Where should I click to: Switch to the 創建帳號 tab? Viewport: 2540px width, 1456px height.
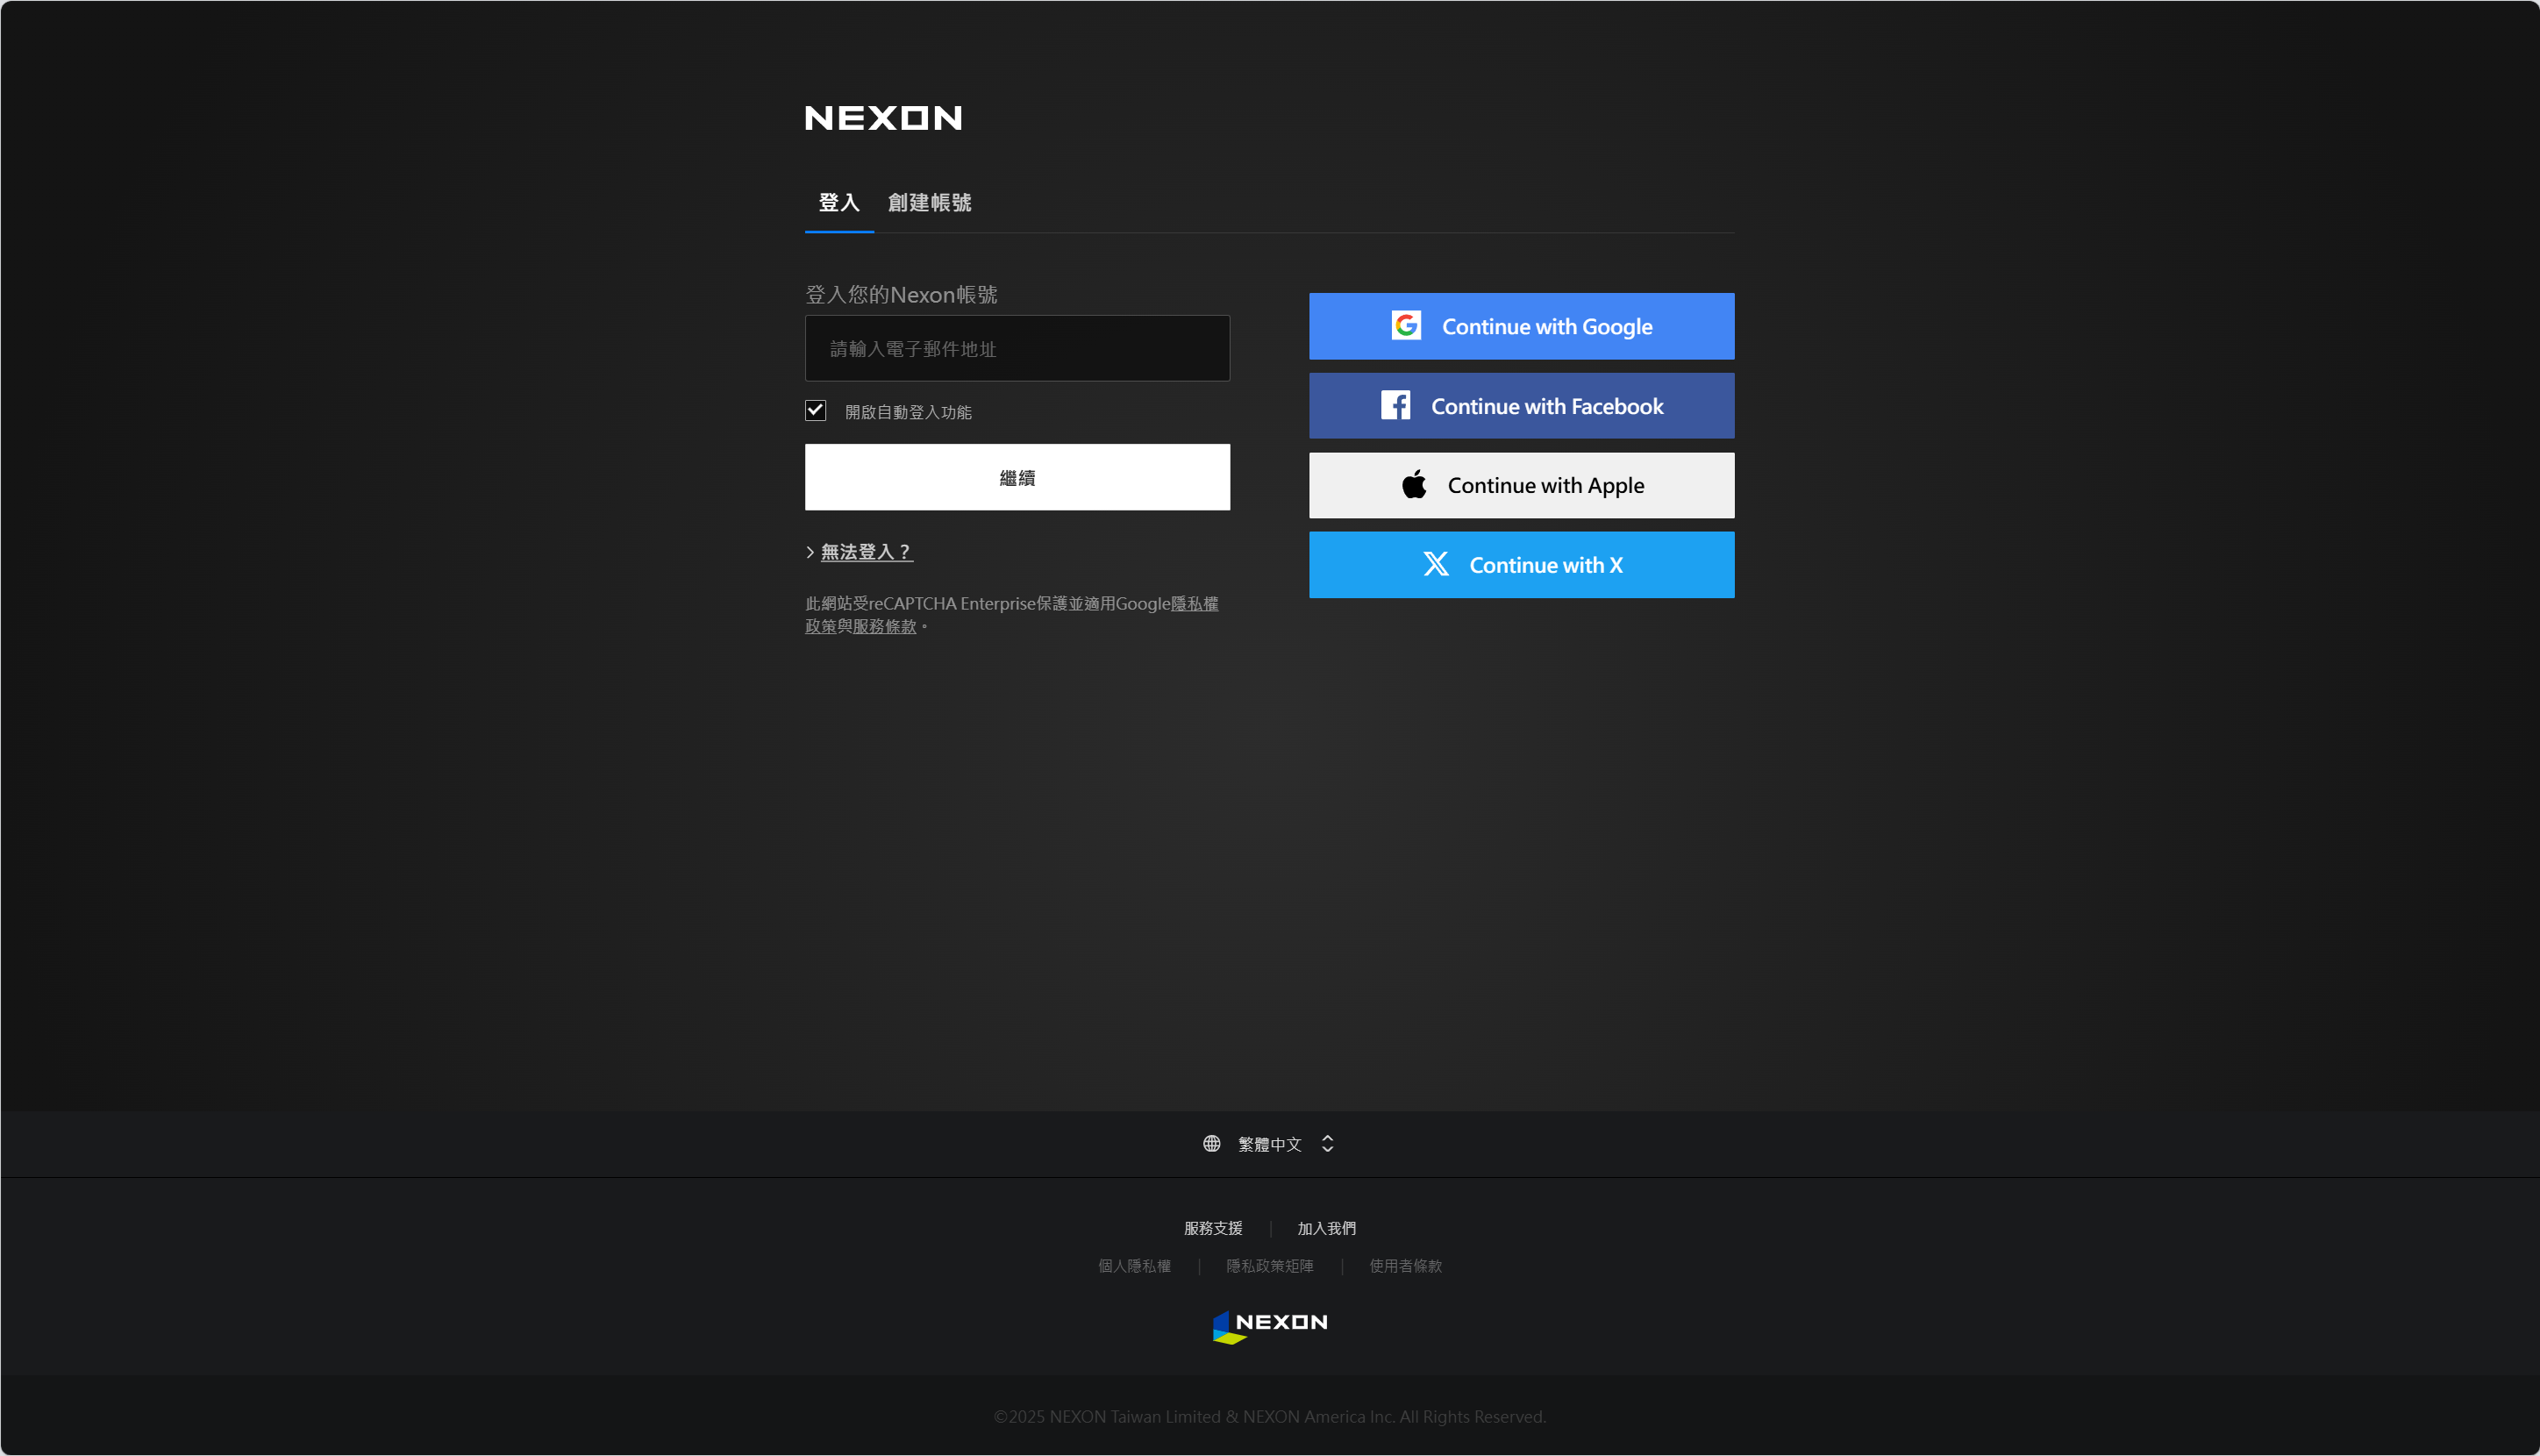(x=929, y=203)
